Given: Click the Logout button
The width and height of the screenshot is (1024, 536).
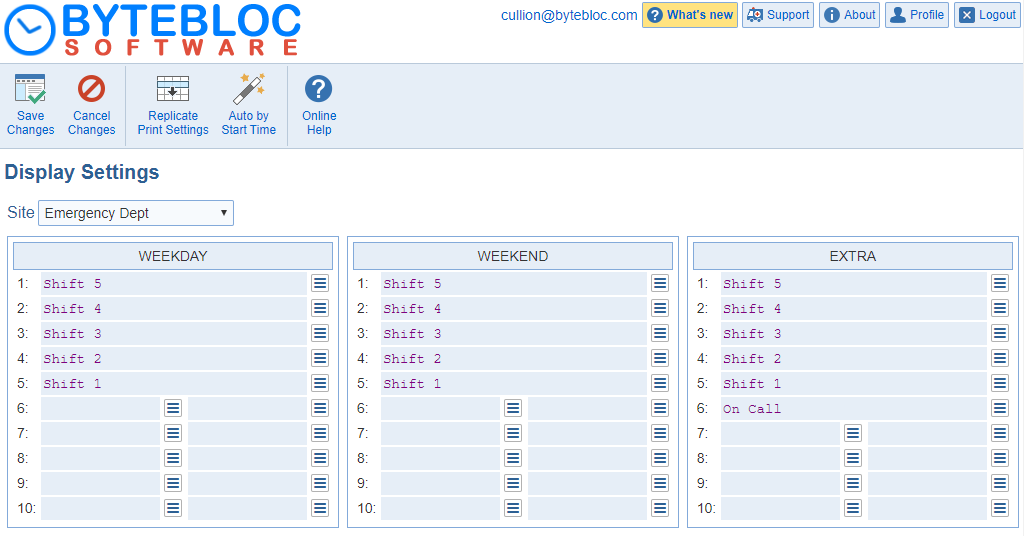Looking at the screenshot, I should point(987,15).
